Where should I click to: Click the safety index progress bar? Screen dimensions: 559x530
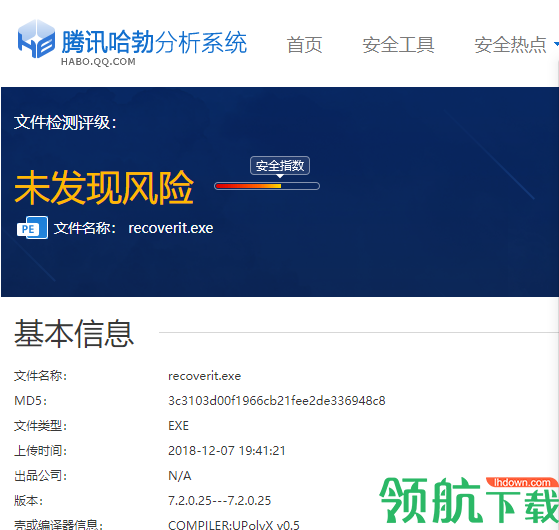(x=267, y=186)
